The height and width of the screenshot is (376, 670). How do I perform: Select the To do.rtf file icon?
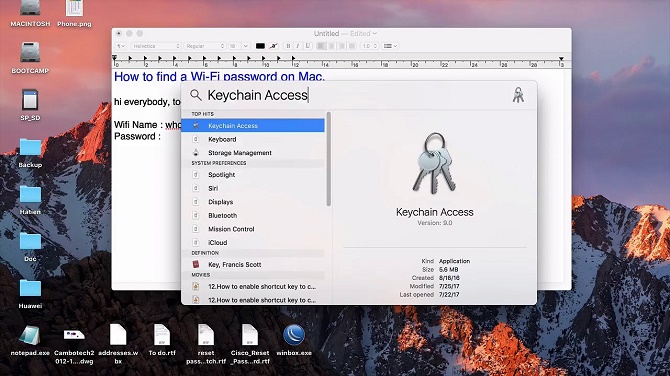point(162,340)
